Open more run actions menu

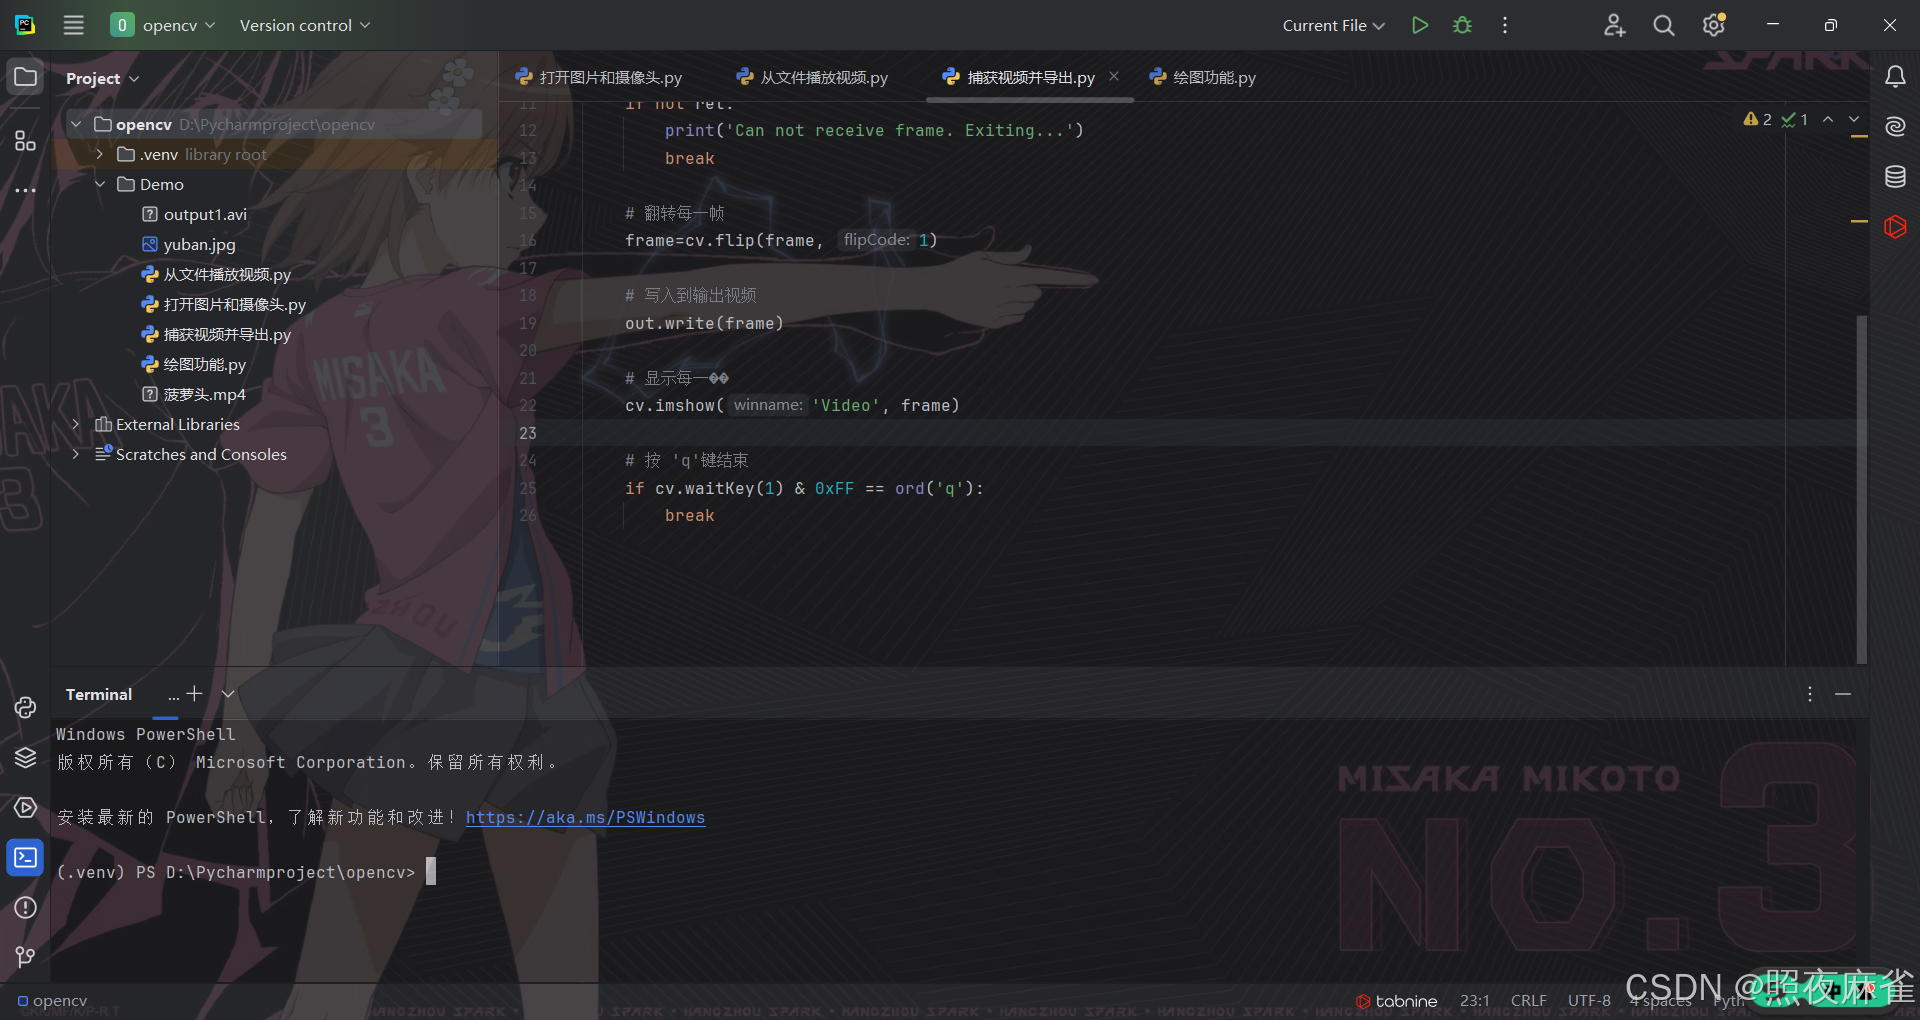1505,25
